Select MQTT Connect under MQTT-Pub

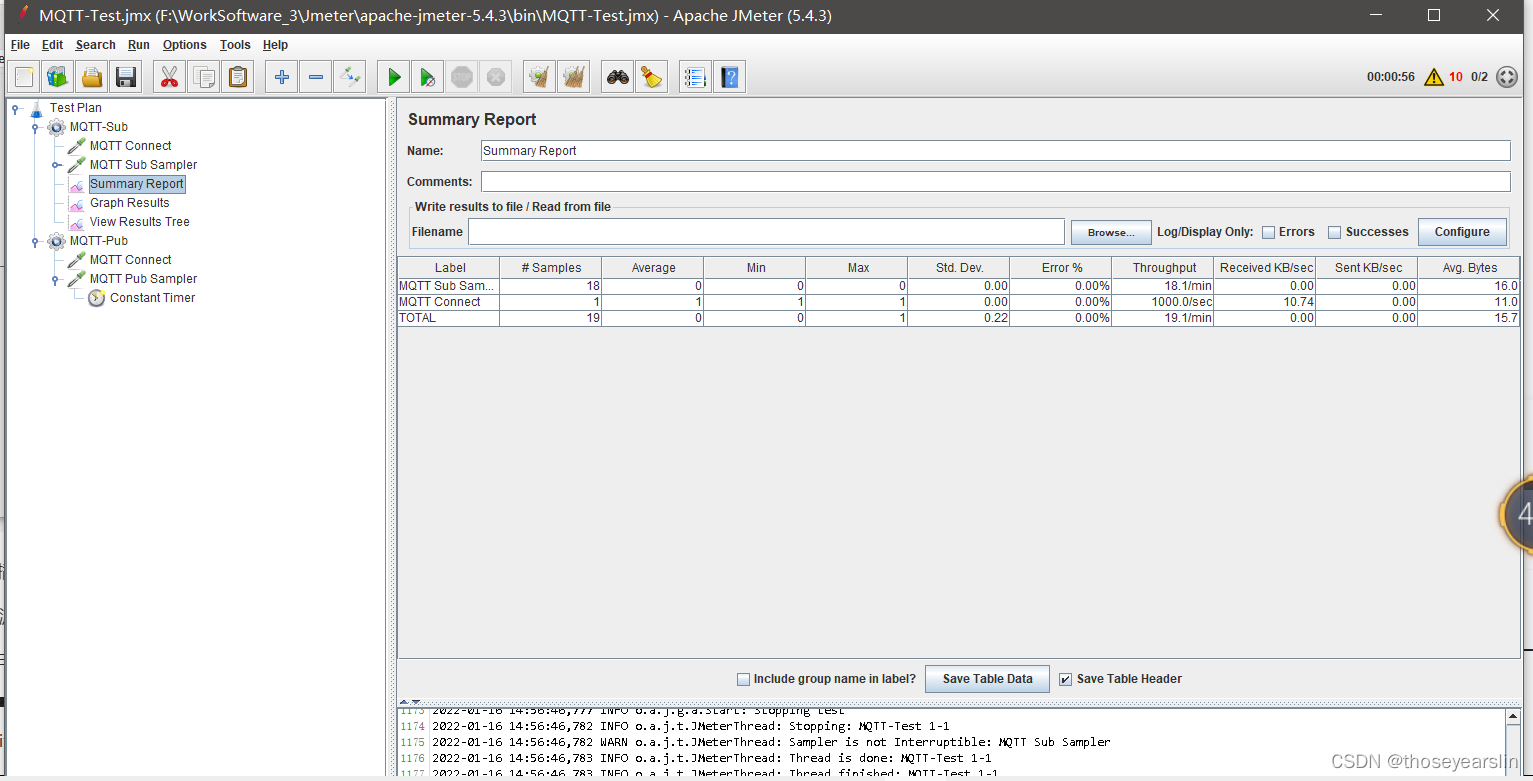(x=130, y=260)
